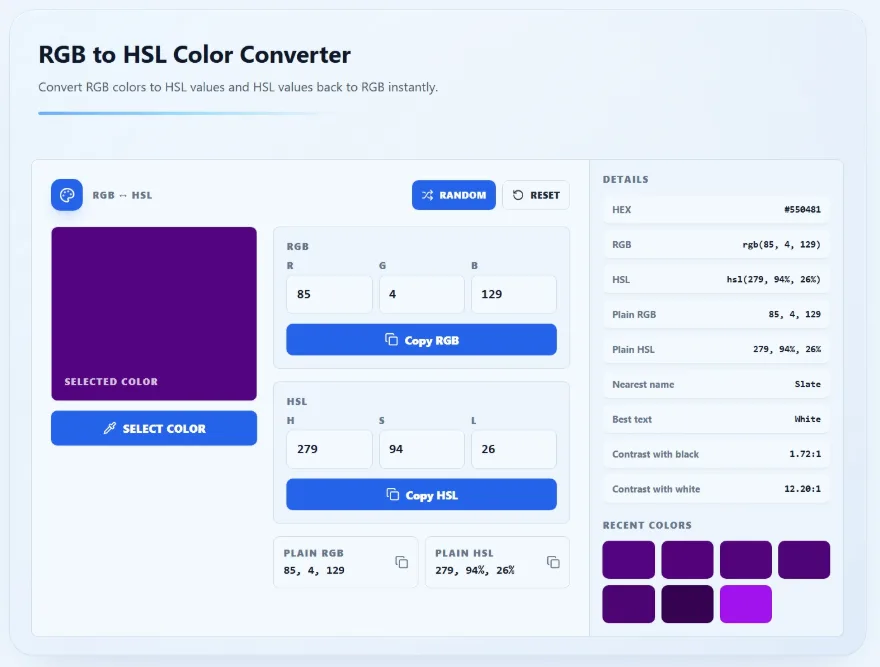Select the darkest recent color swatch
880x667 pixels.
click(687, 604)
